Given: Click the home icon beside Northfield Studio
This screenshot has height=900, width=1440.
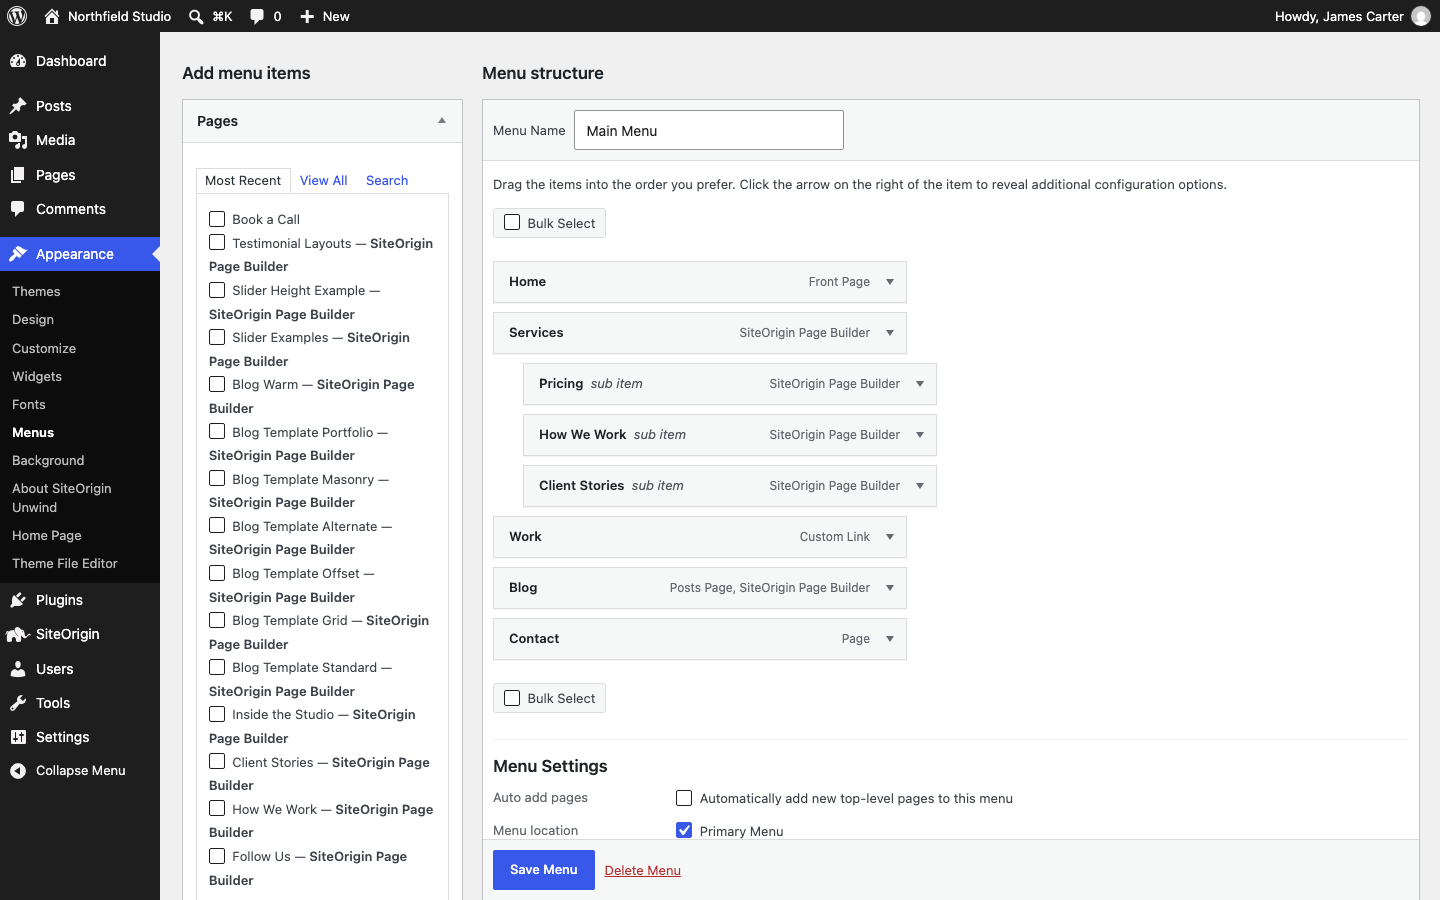Looking at the screenshot, I should point(52,16).
